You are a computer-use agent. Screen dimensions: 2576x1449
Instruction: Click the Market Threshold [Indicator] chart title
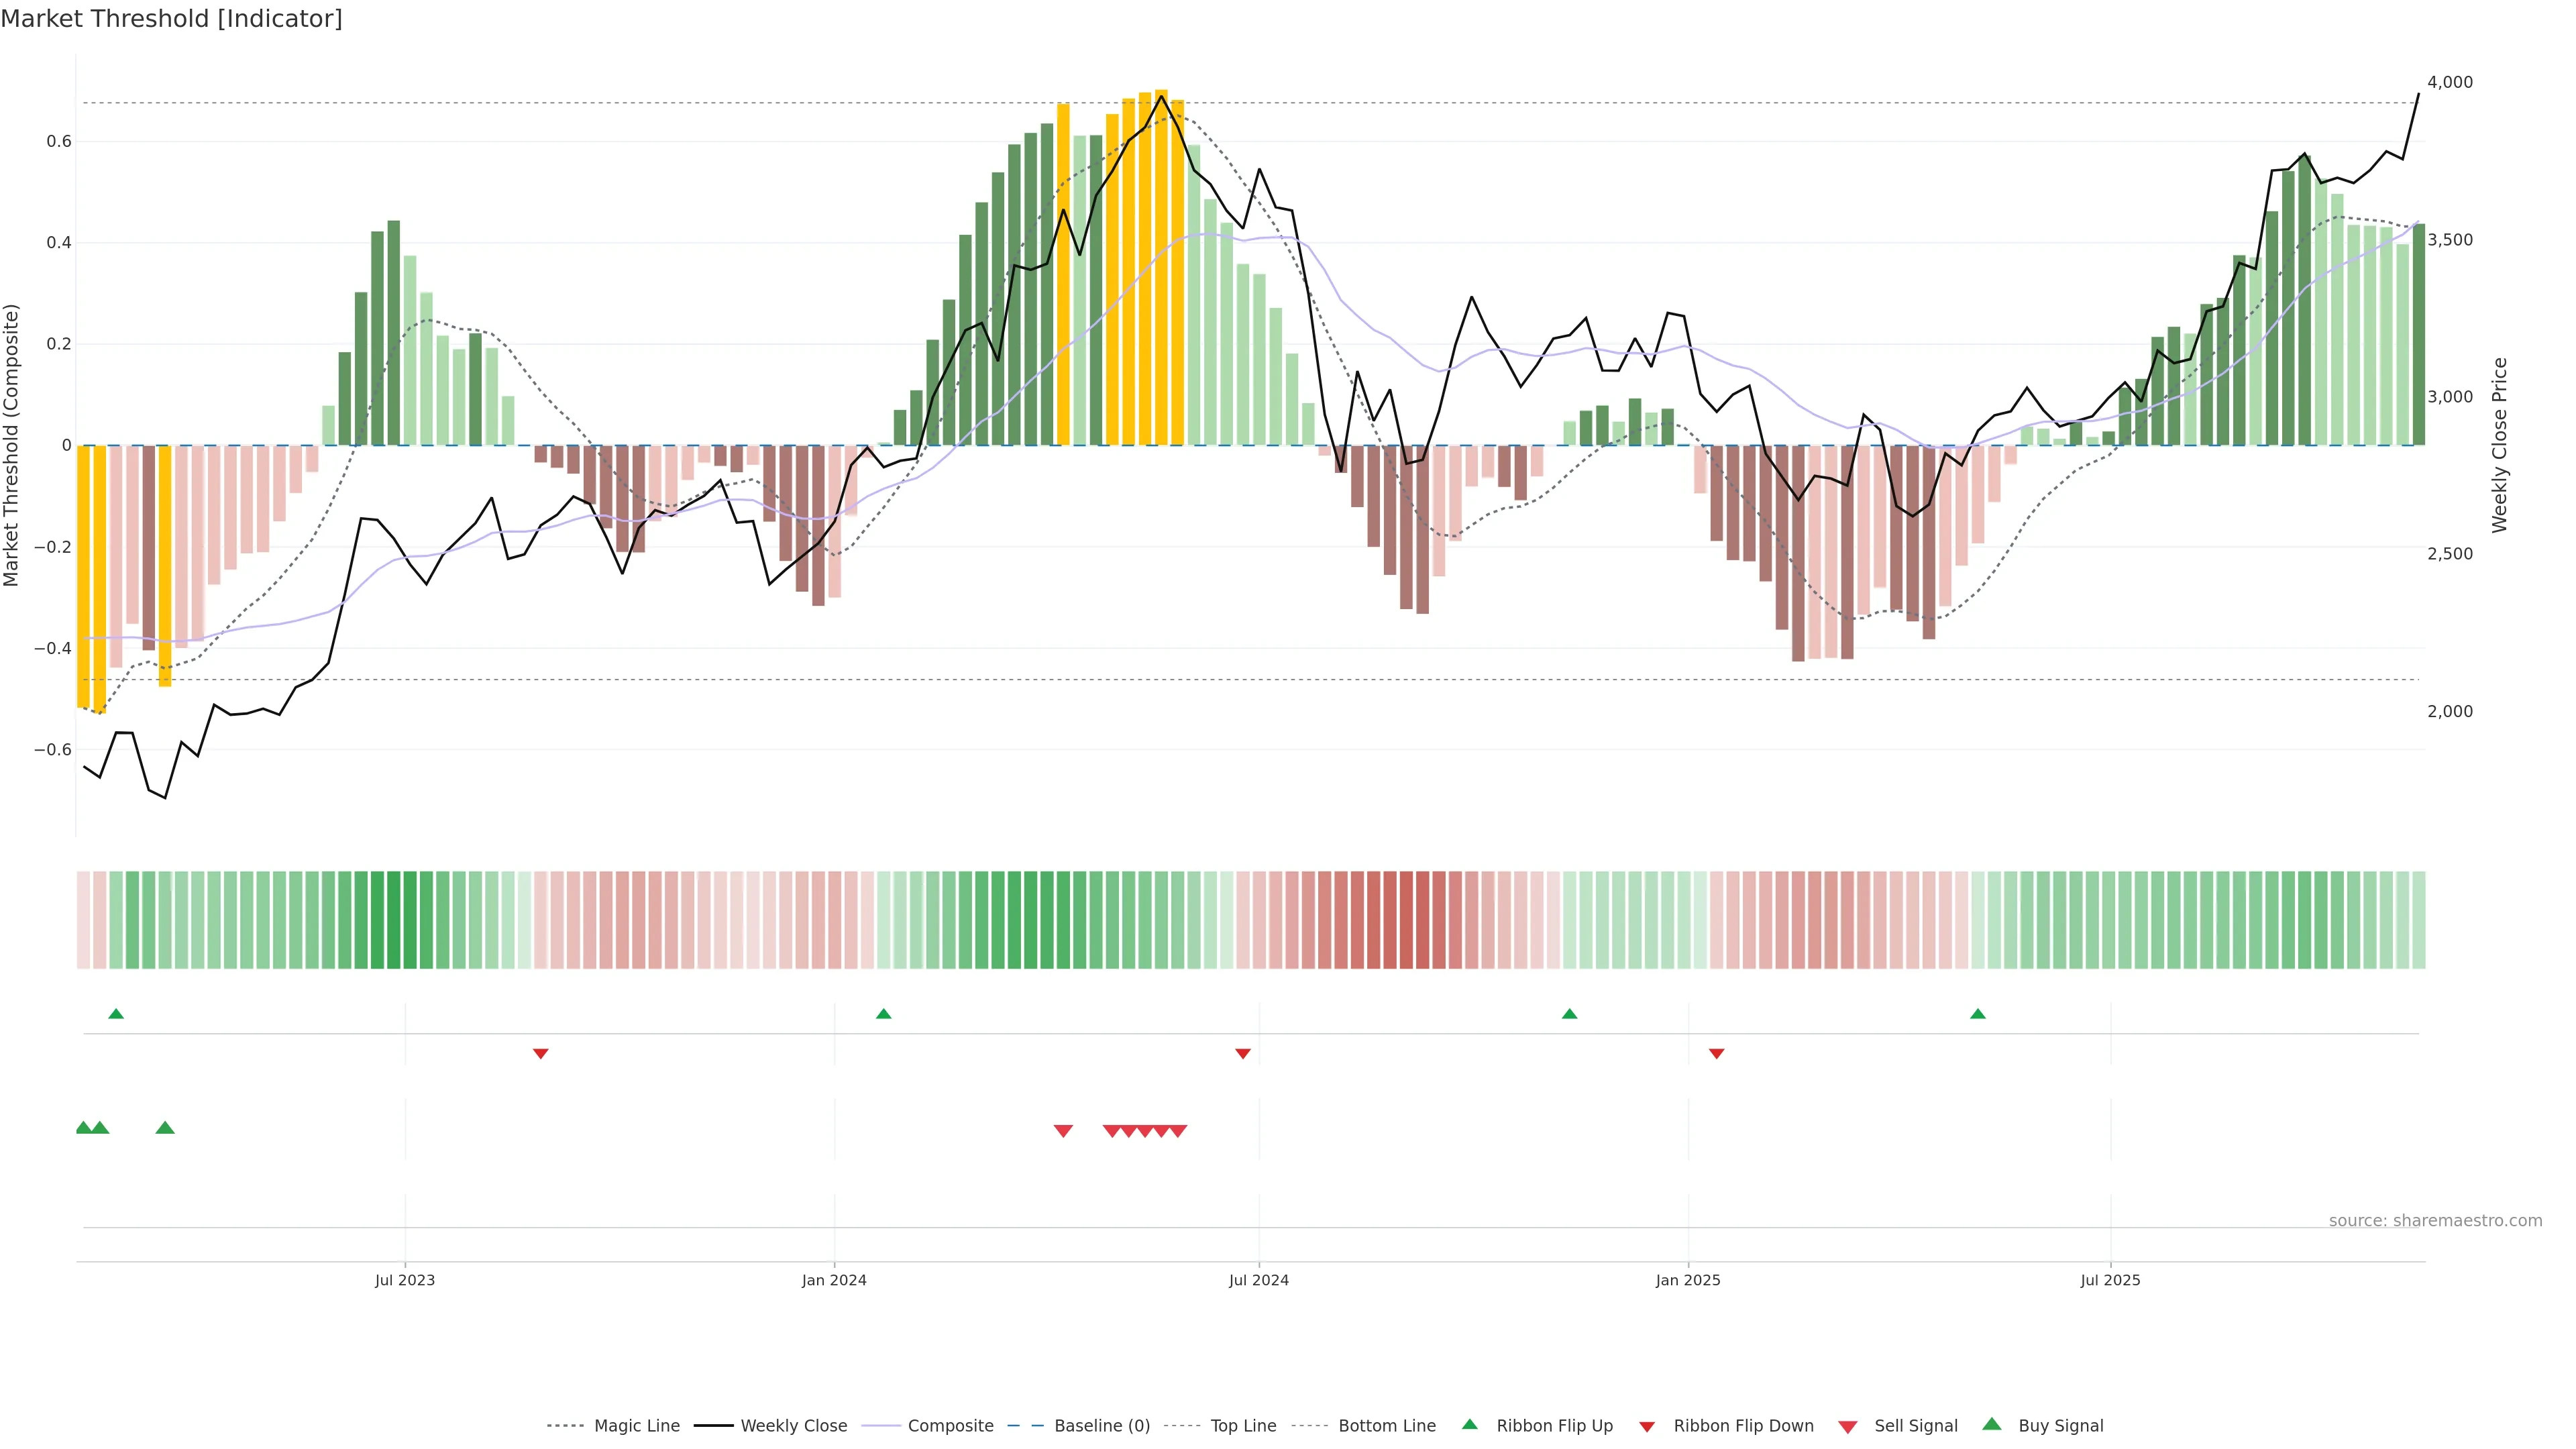pyautogui.click(x=171, y=19)
